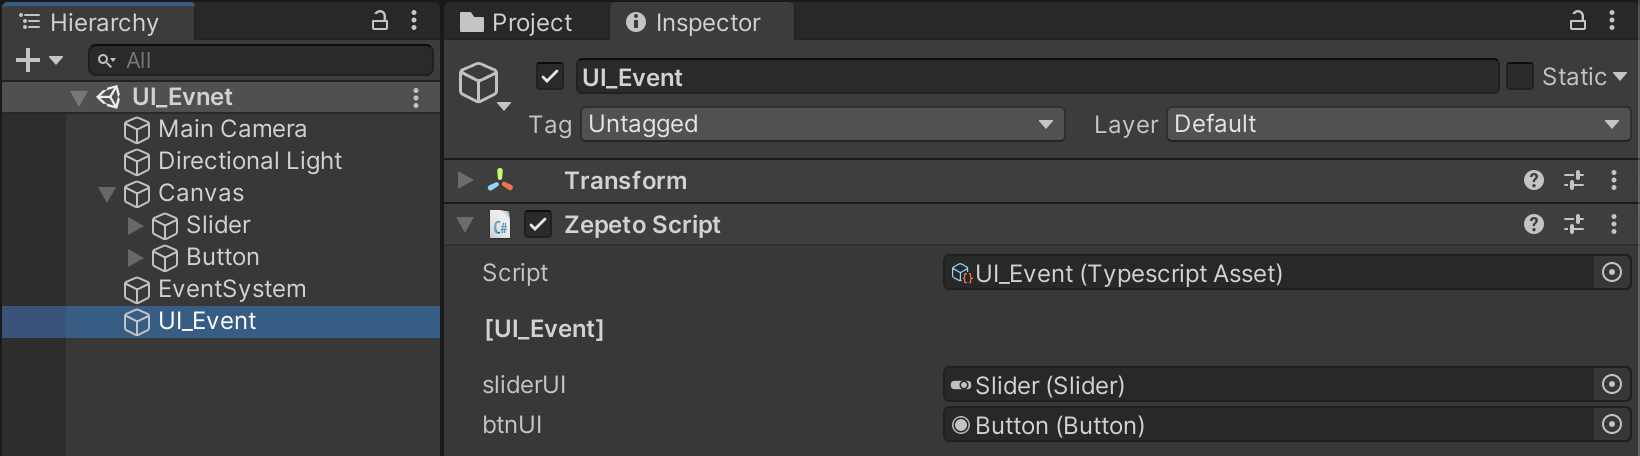Toggle the UI_Event GameObject active checkbox
The height and width of the screenshot is (456, 1640).
[550, 76]
